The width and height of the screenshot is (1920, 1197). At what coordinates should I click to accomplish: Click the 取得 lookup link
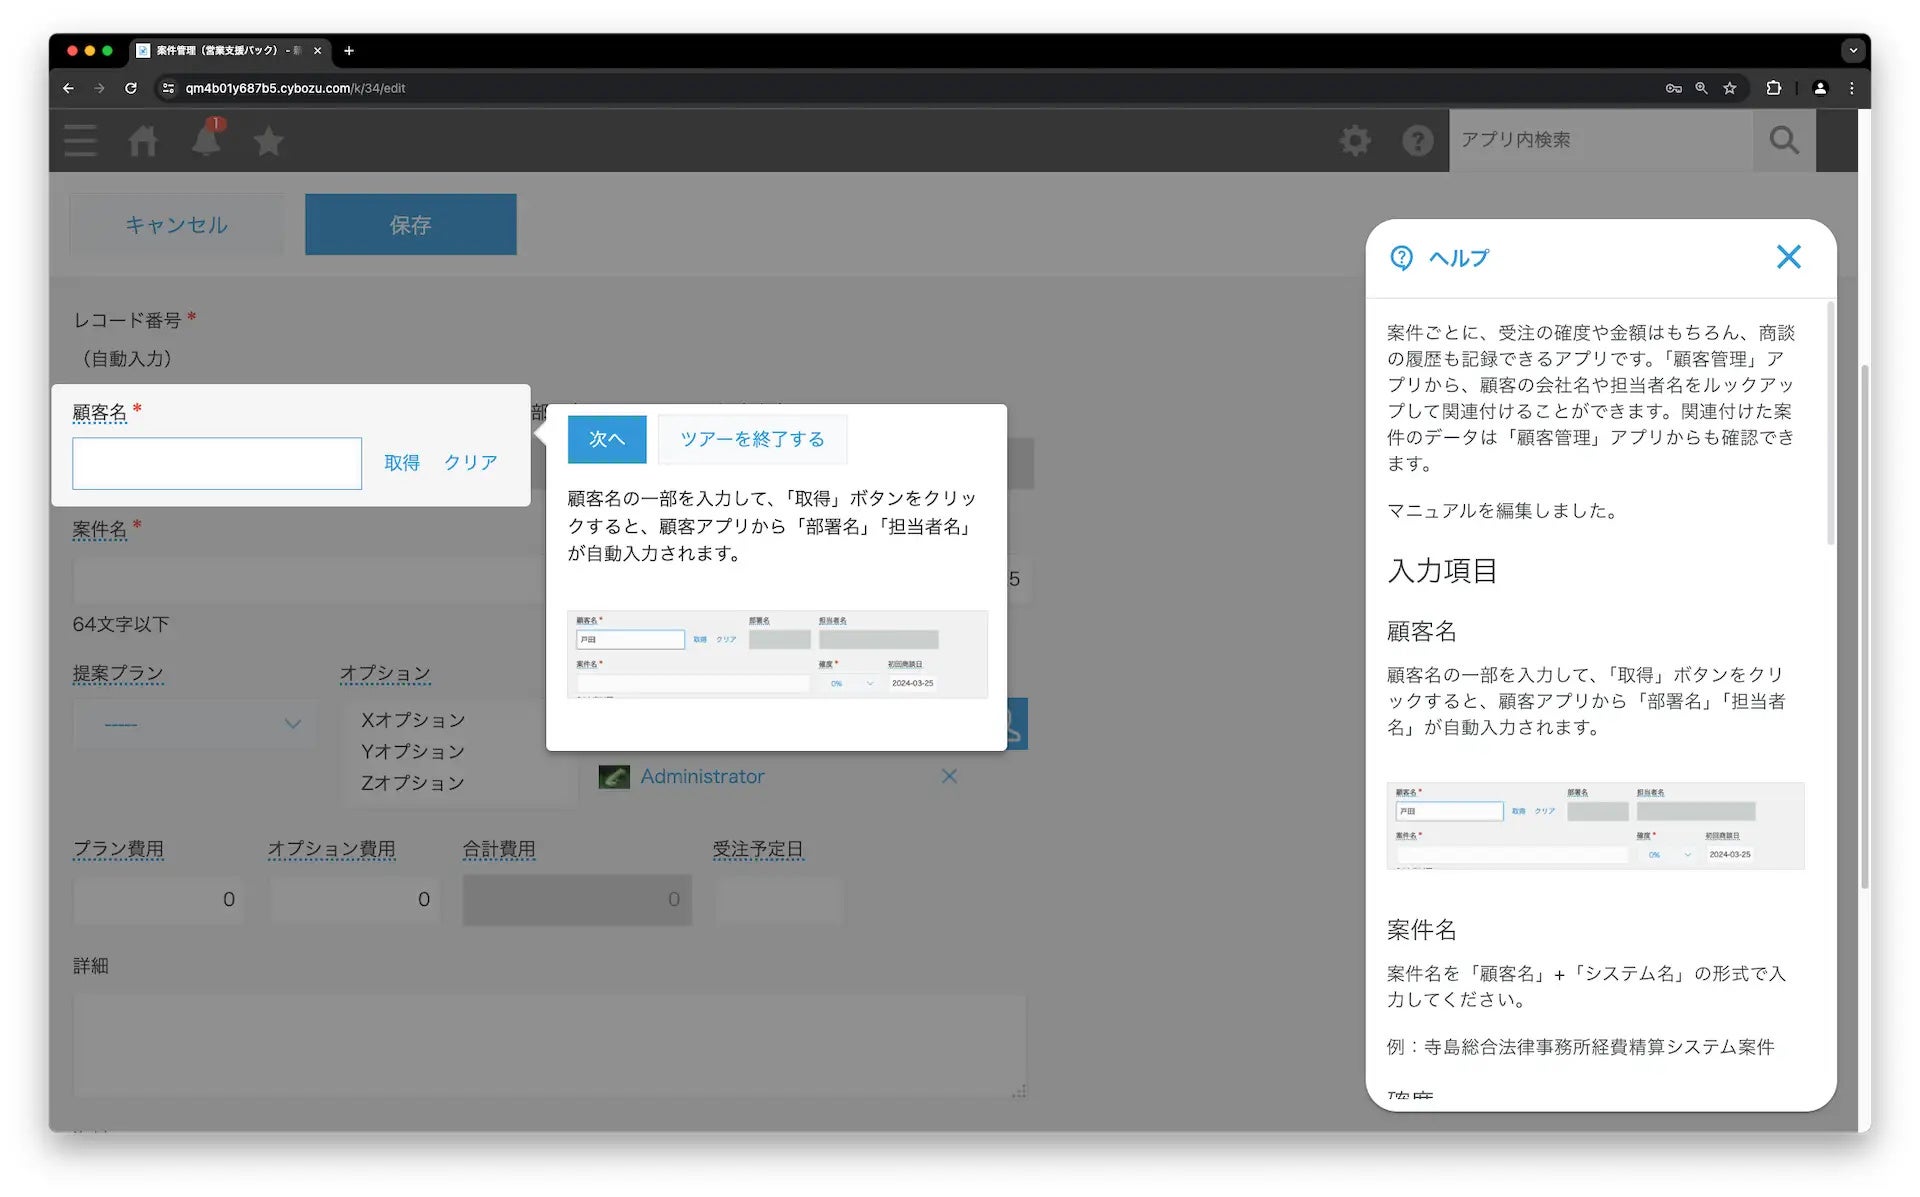click(x=402, y=463)
